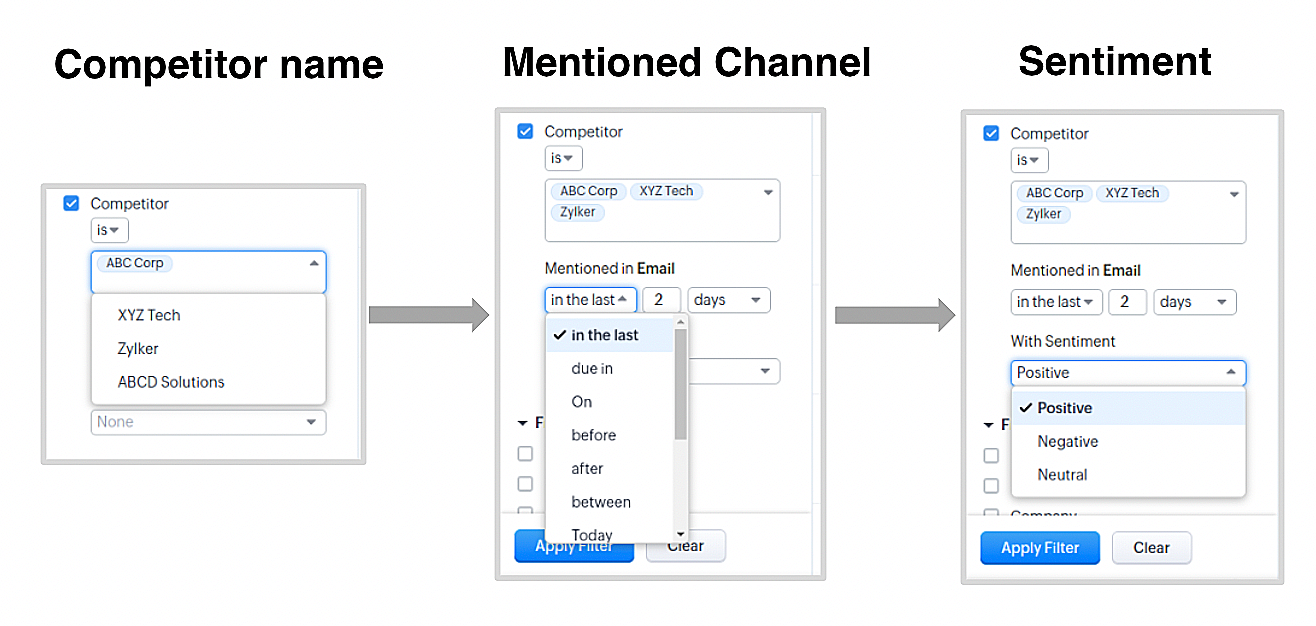Open the "days" unit dropdown in the Sentiment panel

coord(1194,302)
